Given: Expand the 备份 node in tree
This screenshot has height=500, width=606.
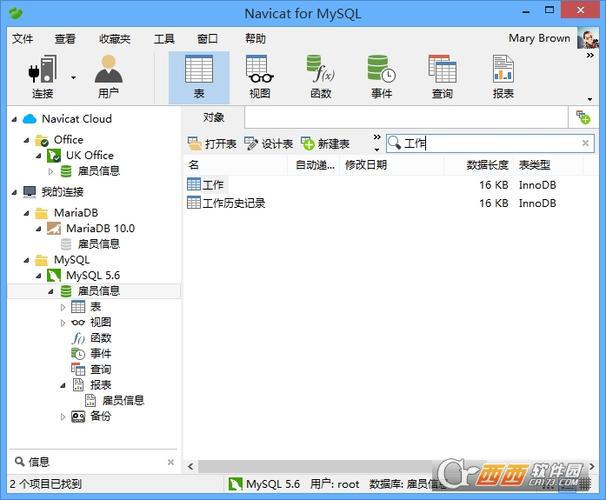Looking at the screenshot, I should coord(63,417).
